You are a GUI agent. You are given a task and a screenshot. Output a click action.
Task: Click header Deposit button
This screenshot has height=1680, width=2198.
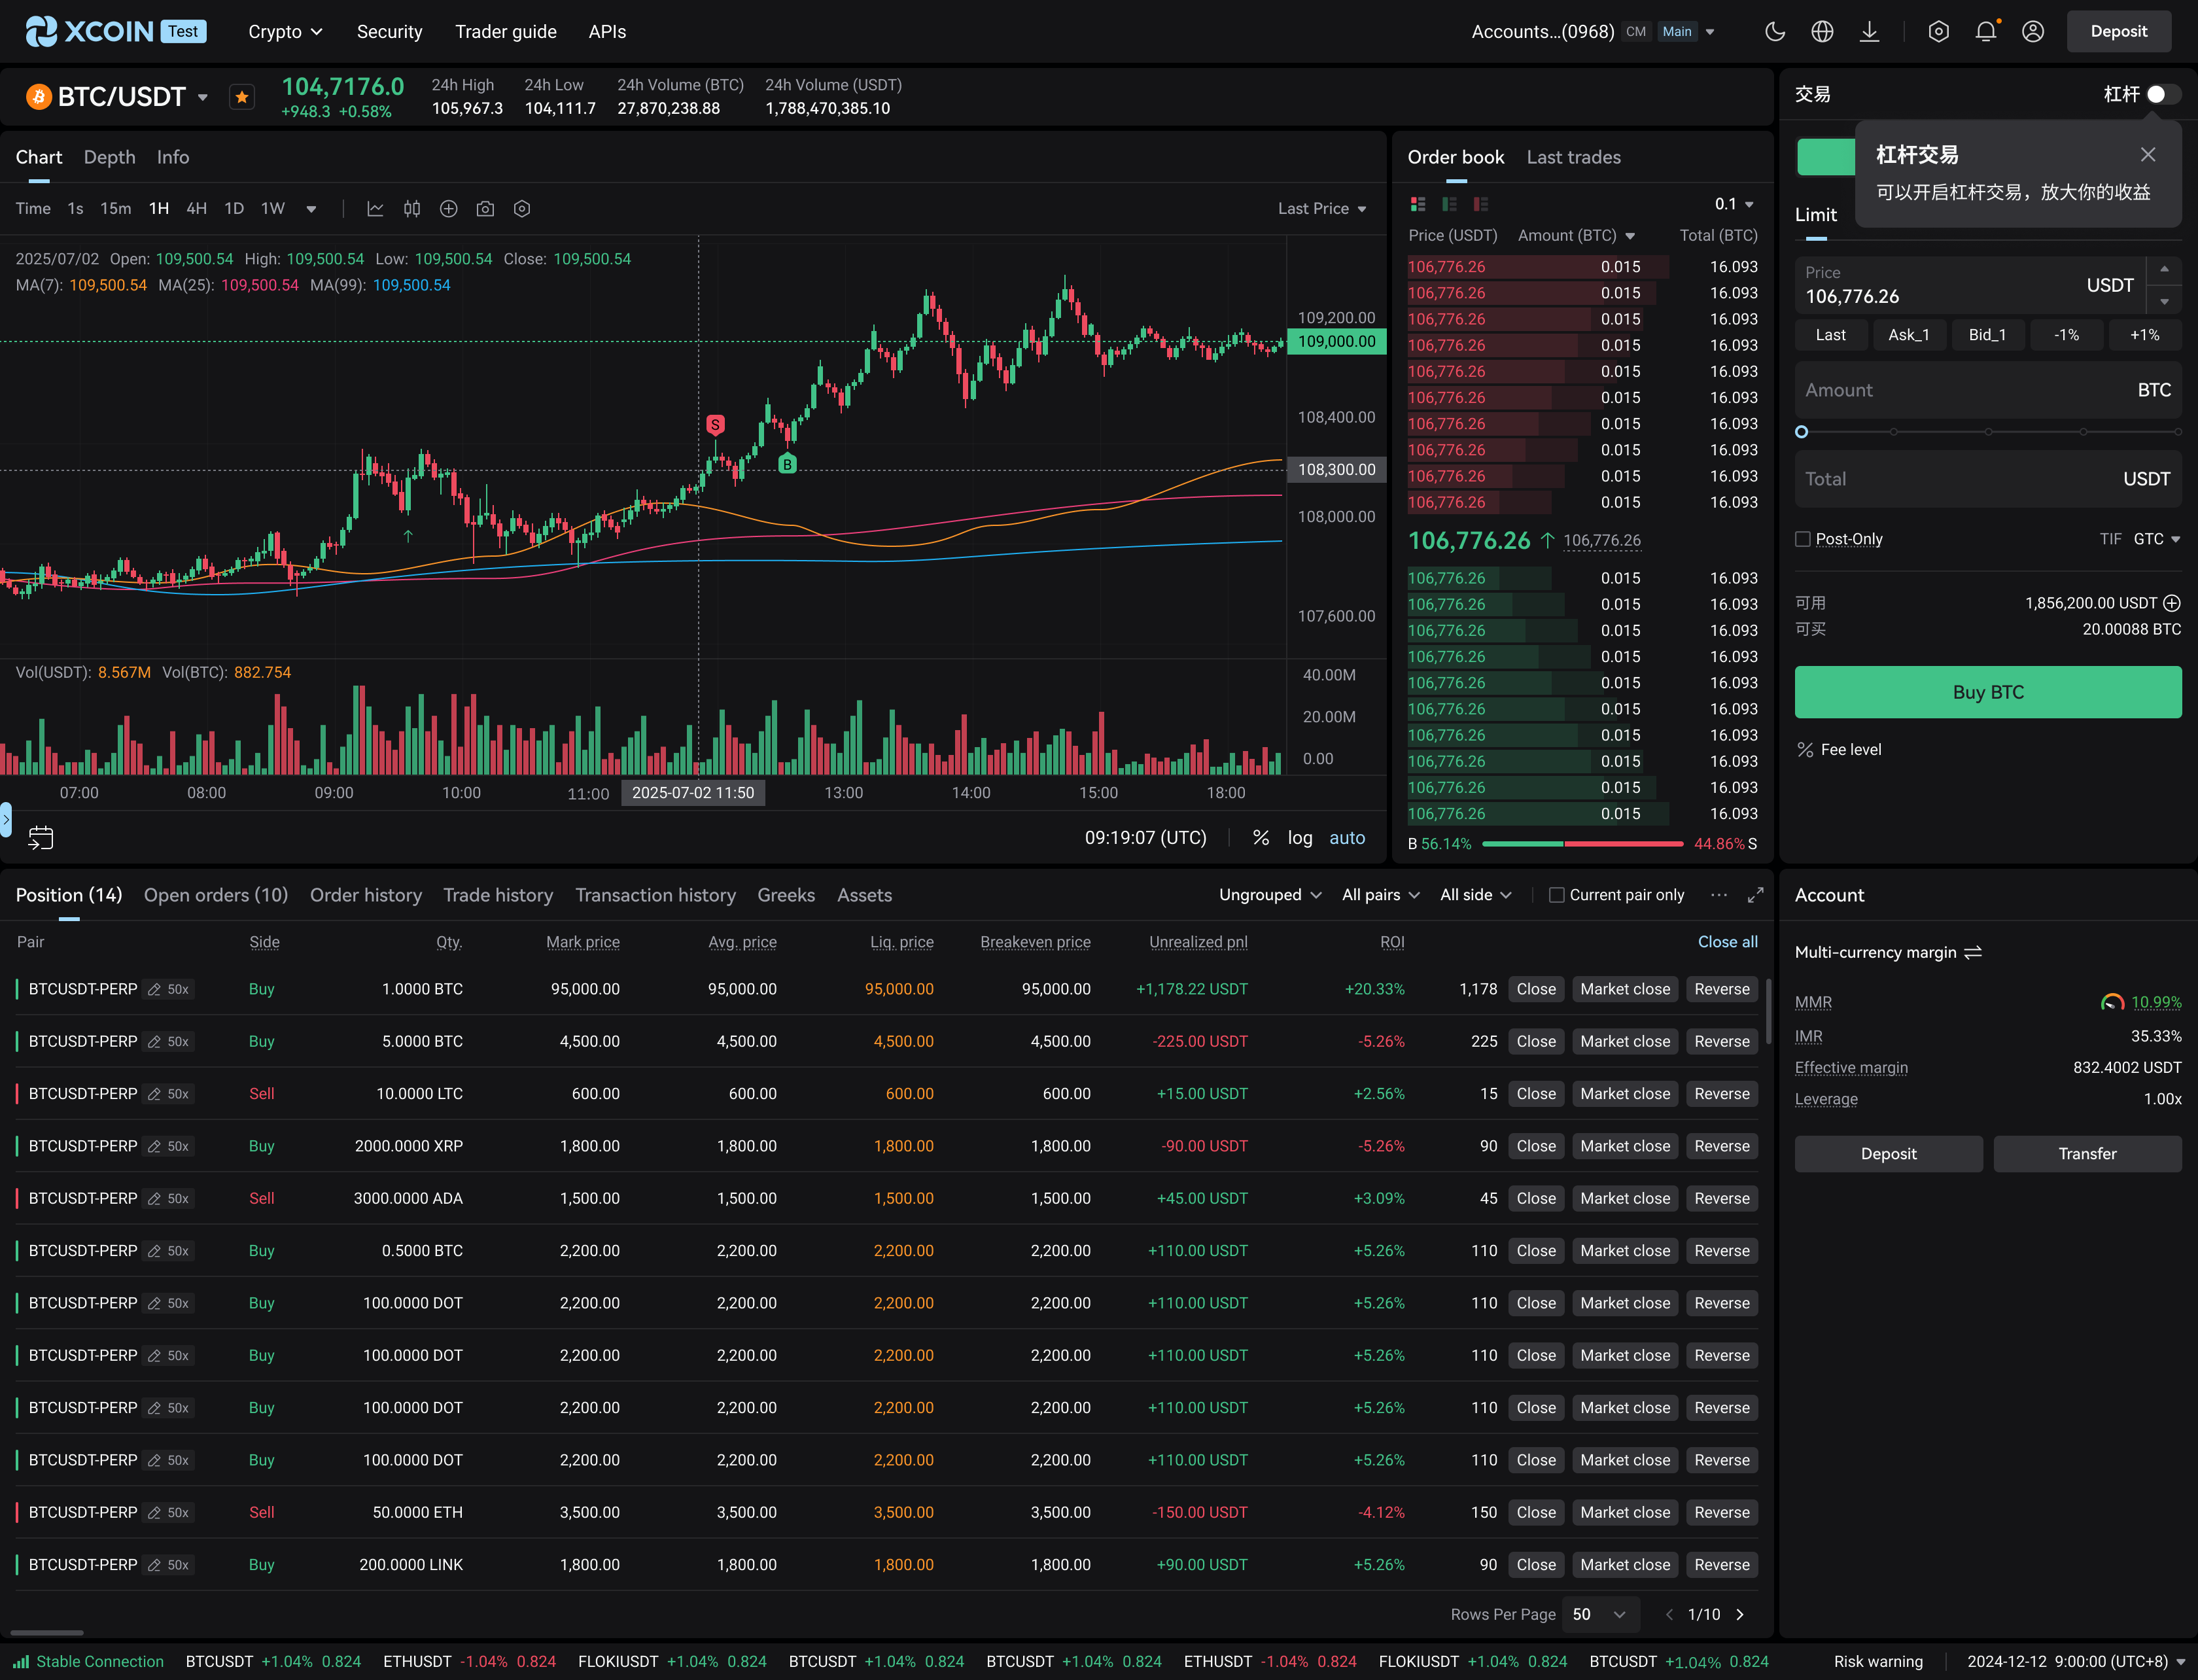[2119, 31]
